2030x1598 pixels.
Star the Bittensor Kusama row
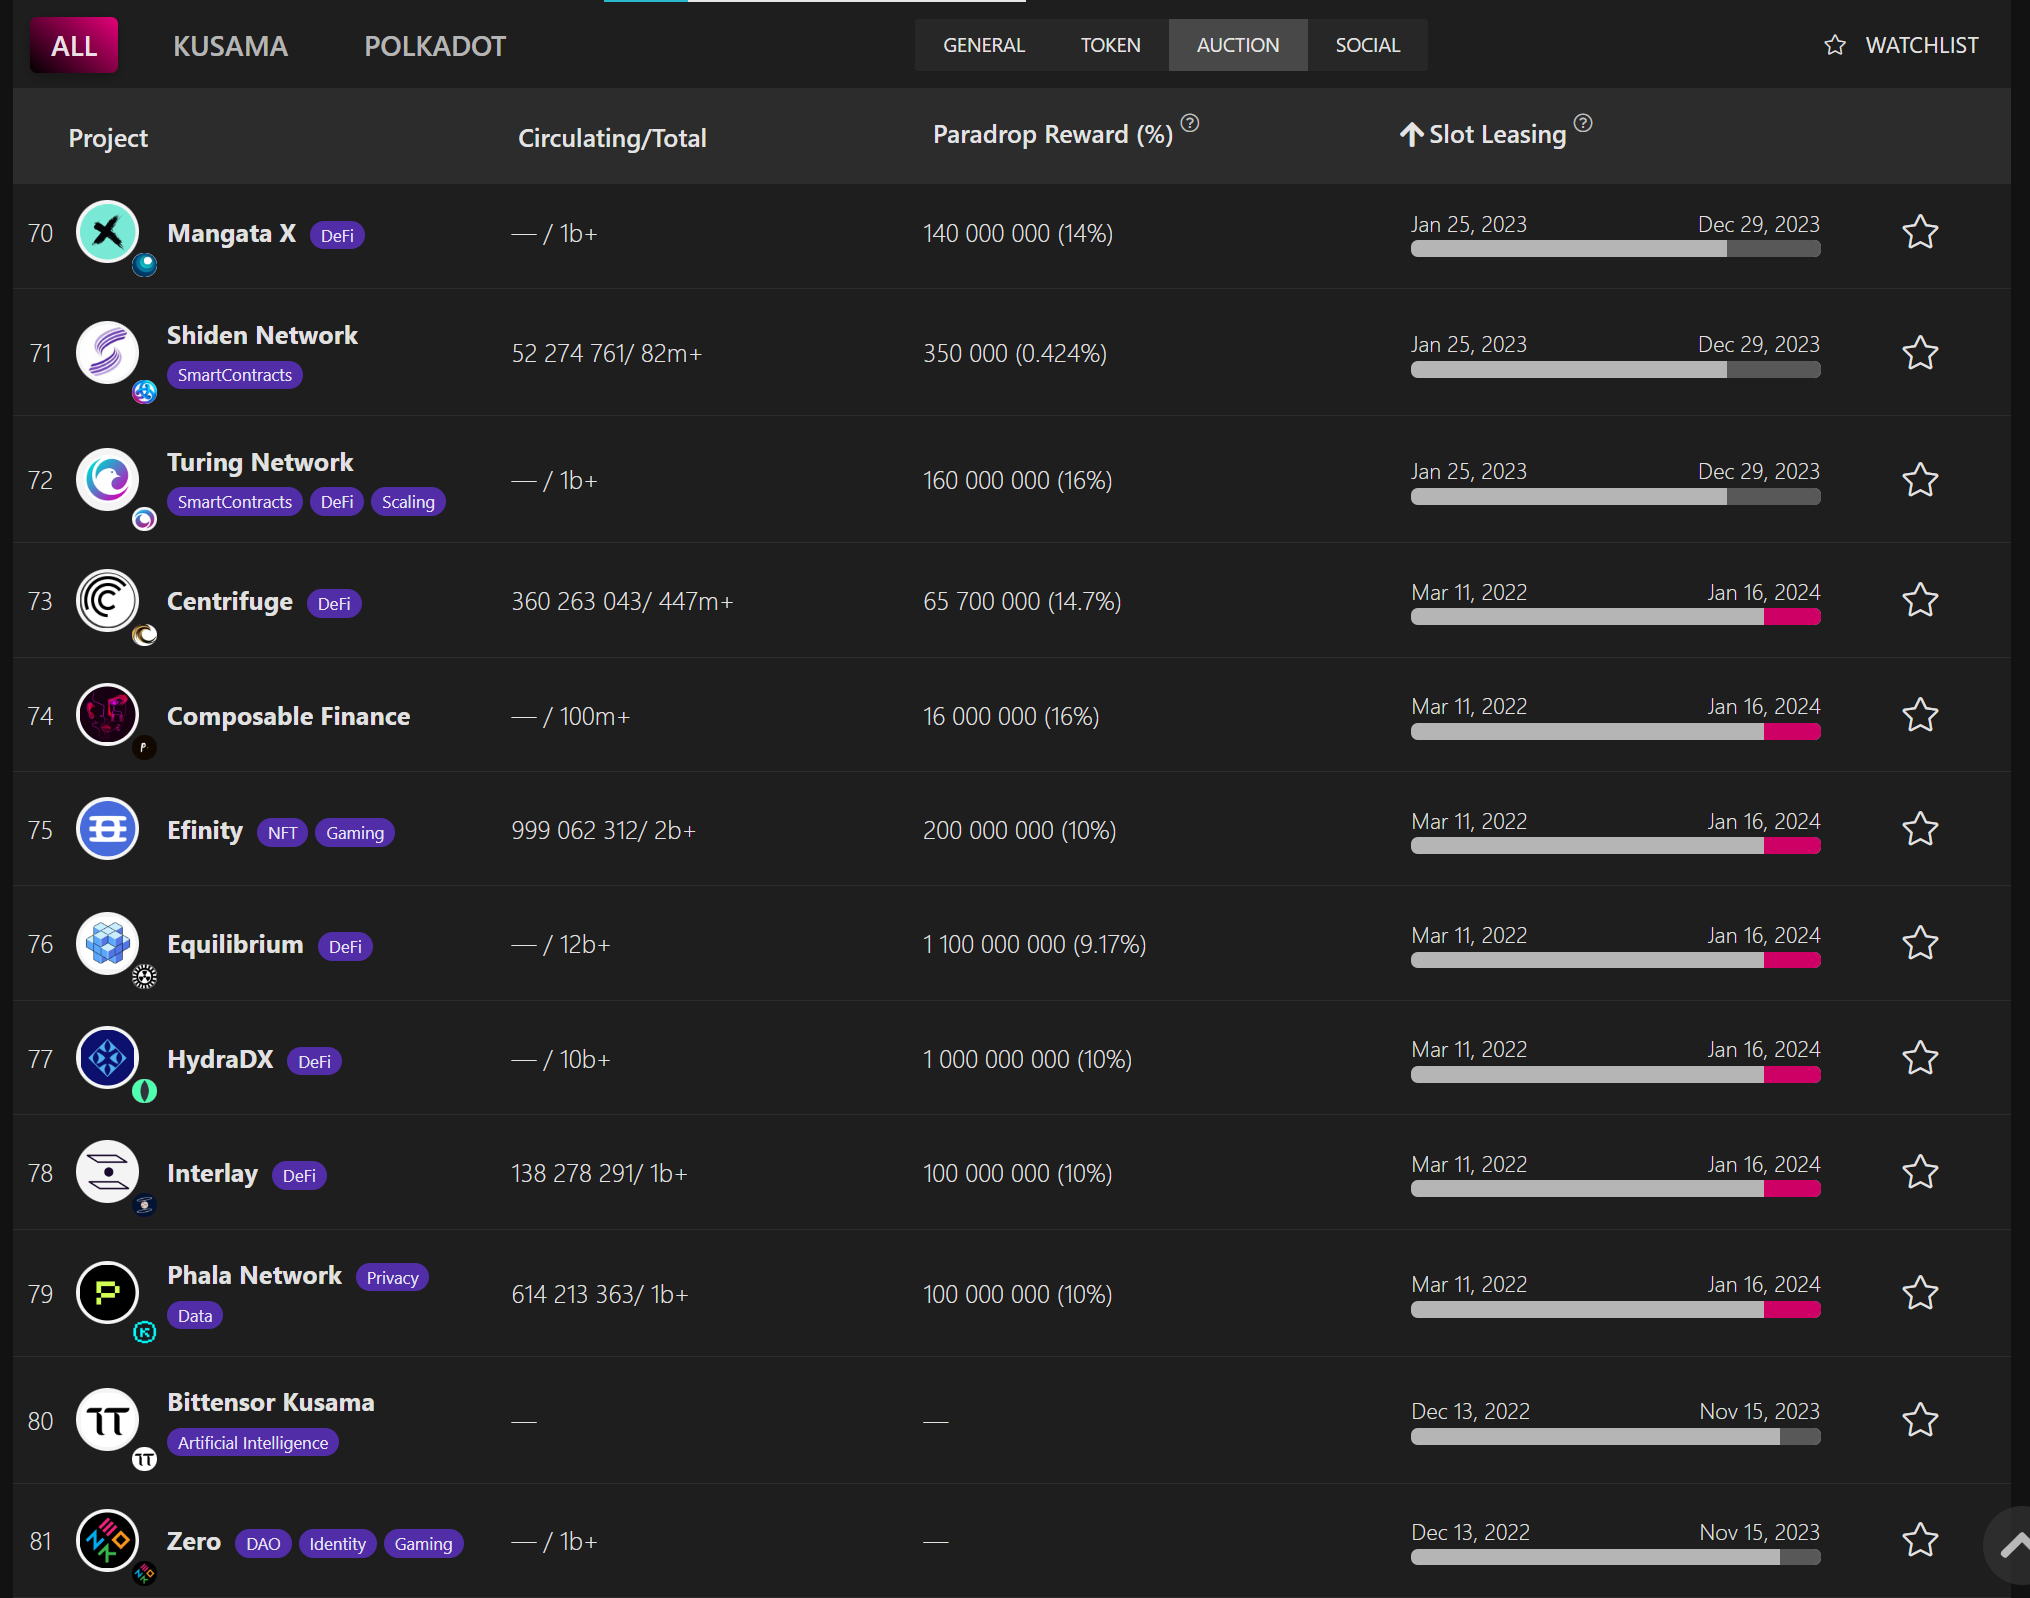1920,1420
